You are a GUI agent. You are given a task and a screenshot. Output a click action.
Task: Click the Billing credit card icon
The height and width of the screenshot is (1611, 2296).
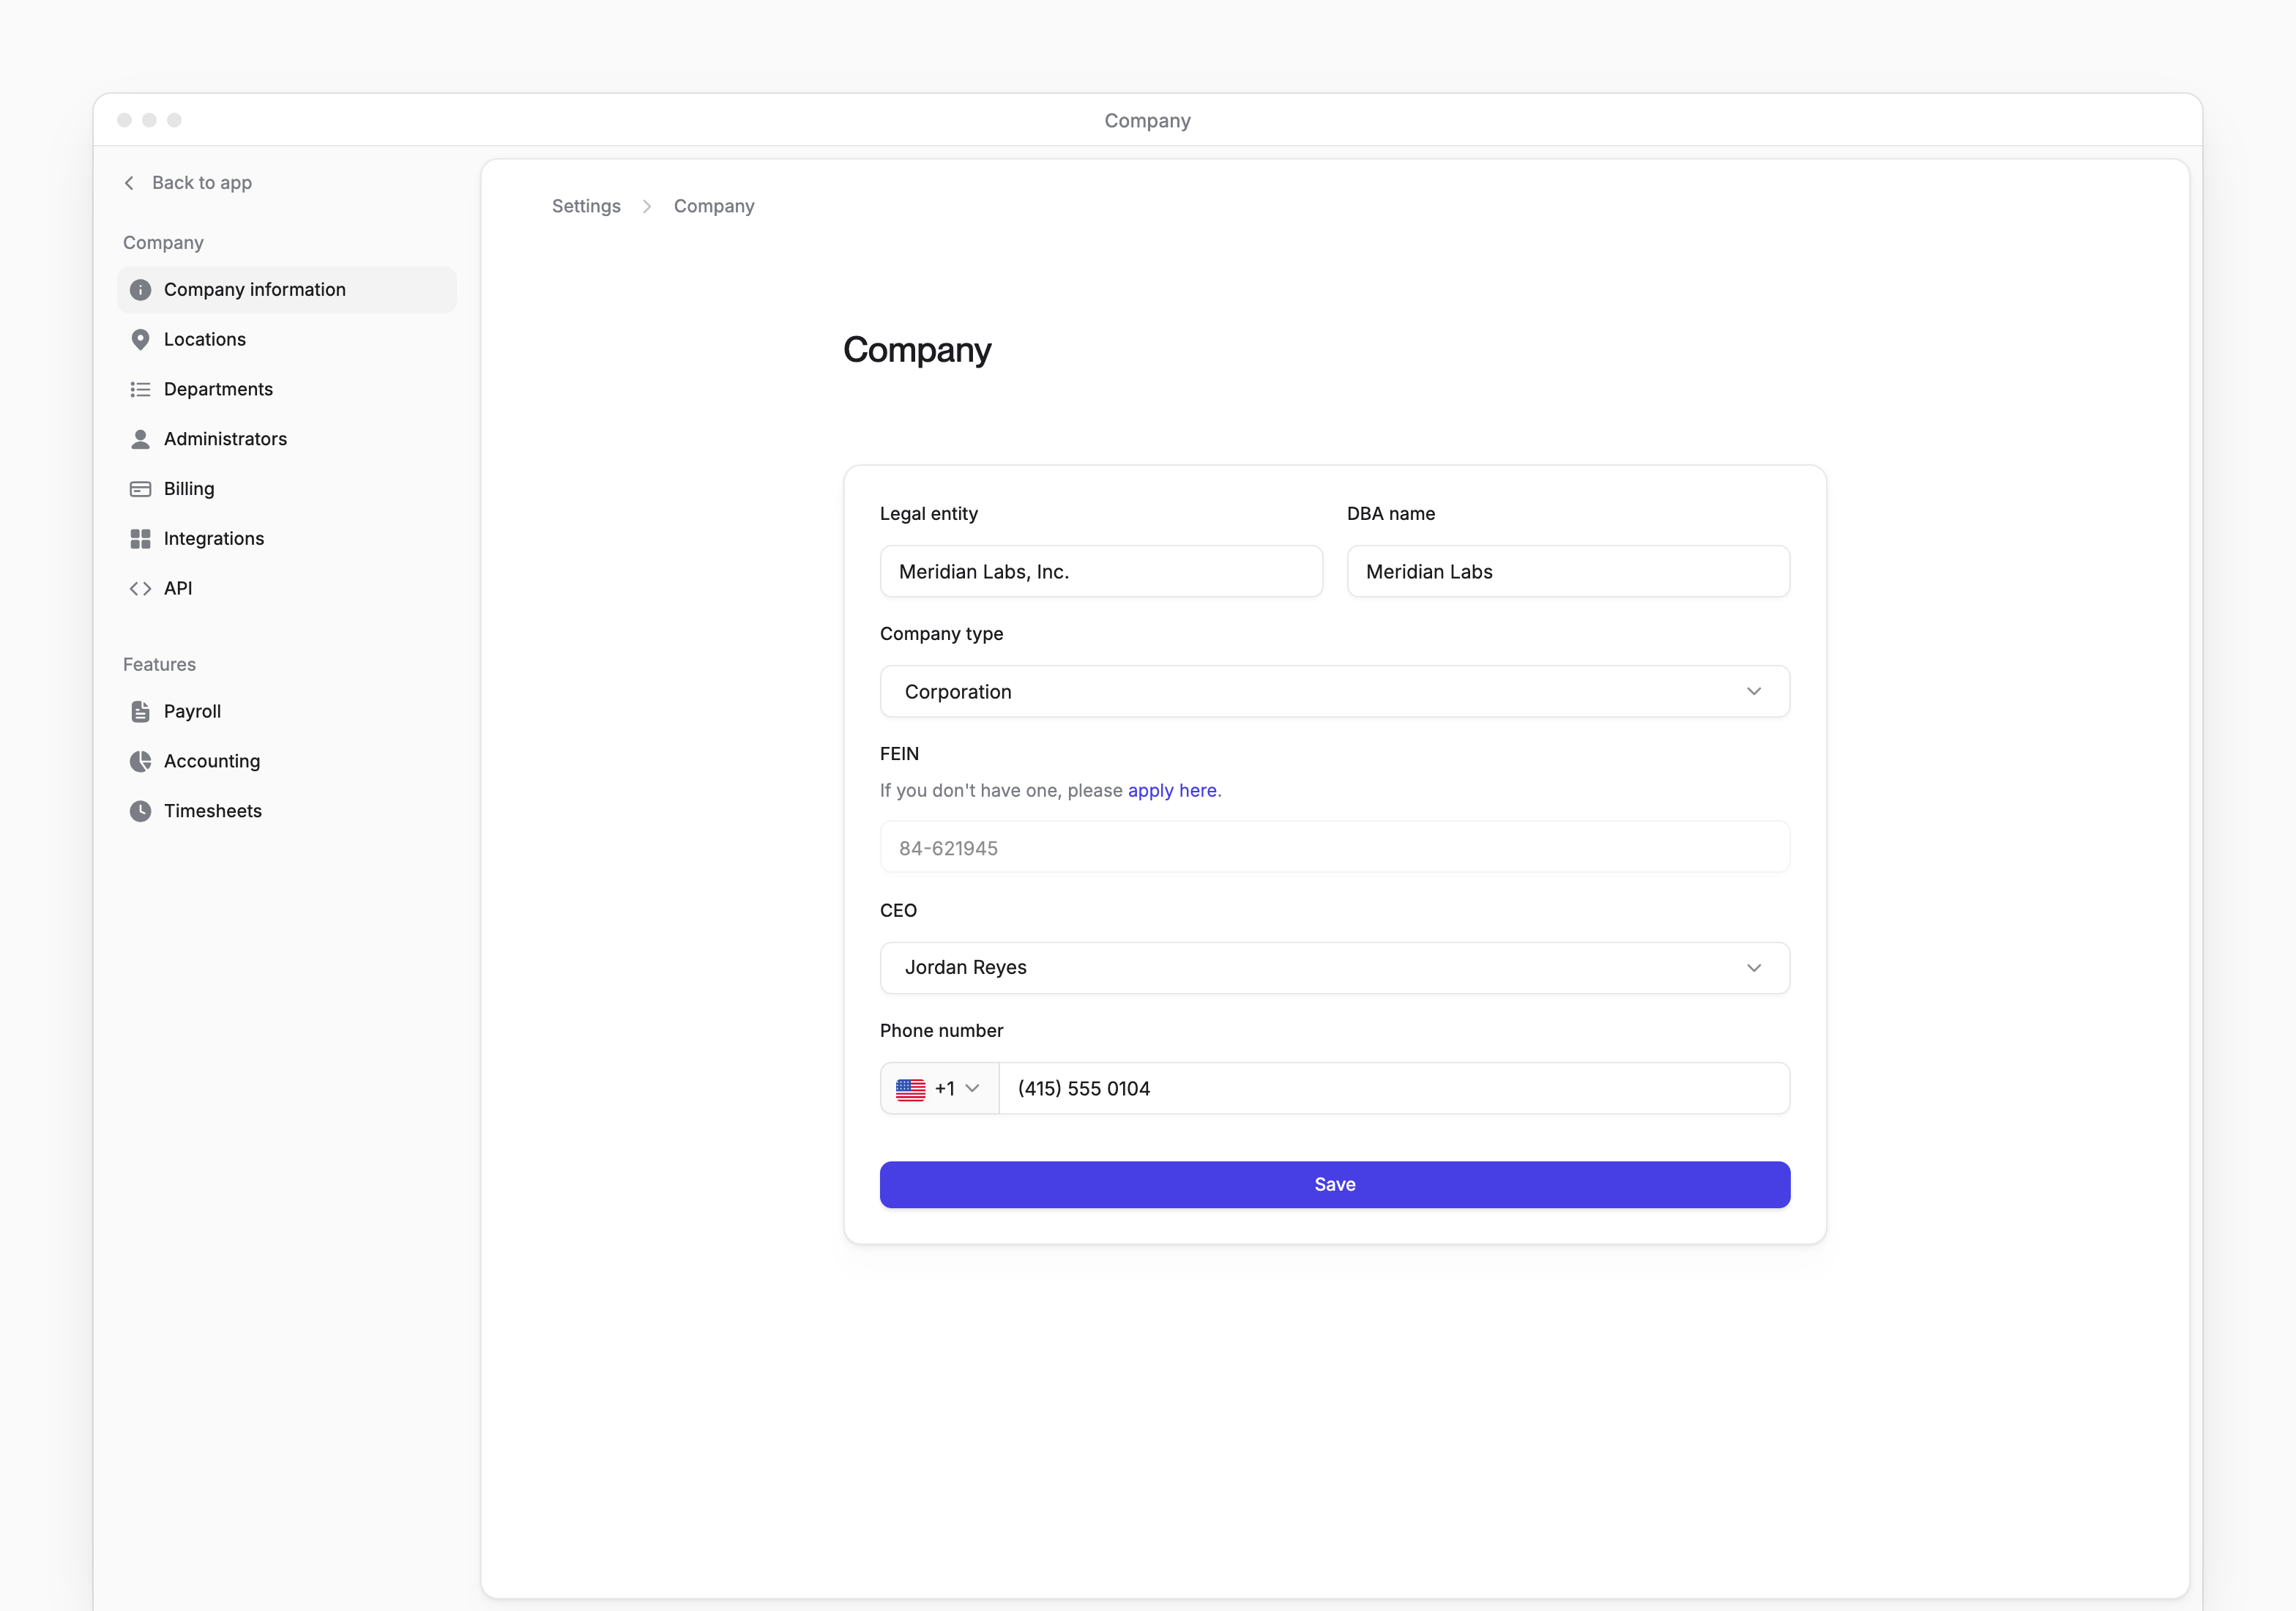pyautogui.click(x=140, y=489)
